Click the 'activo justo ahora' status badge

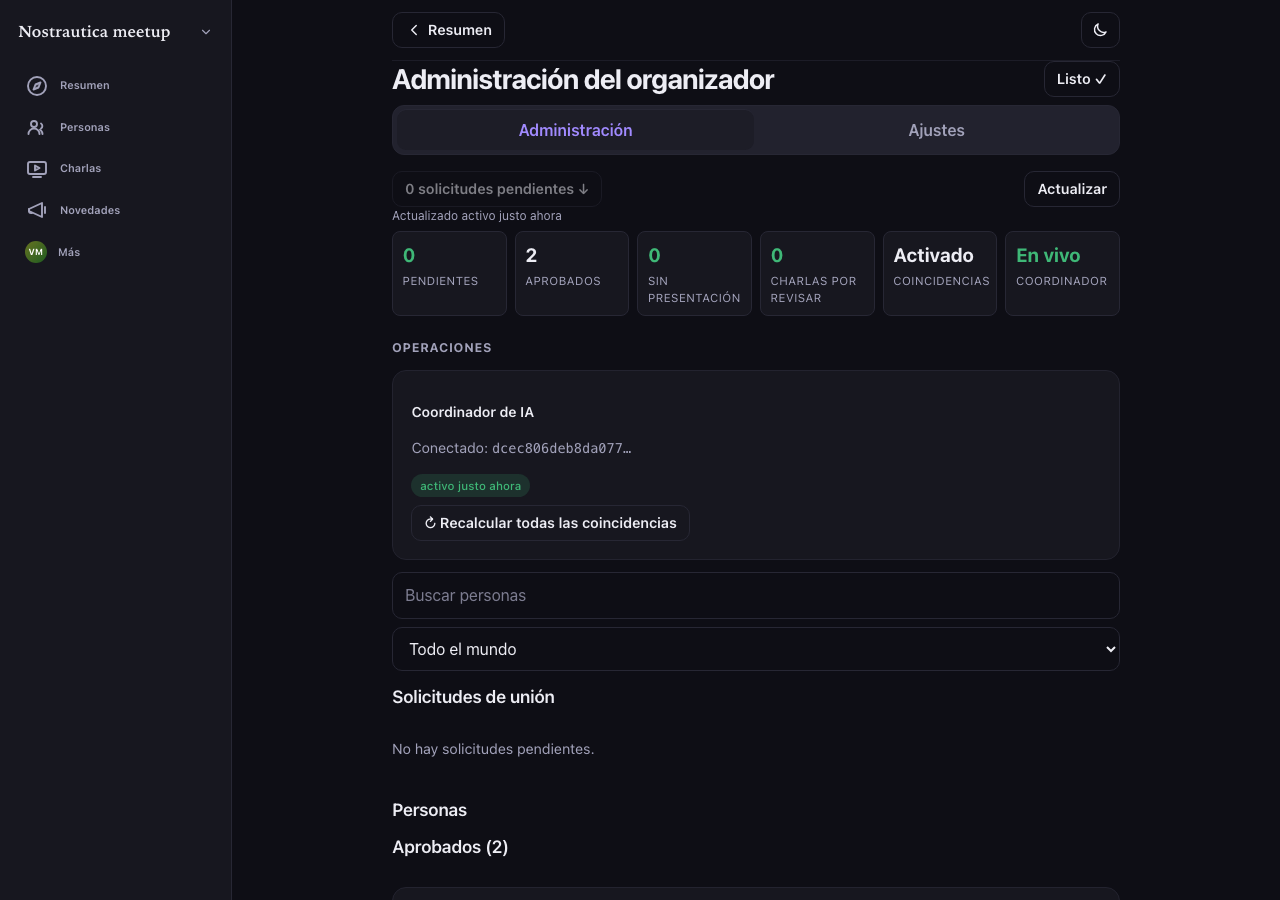point(470,486)
